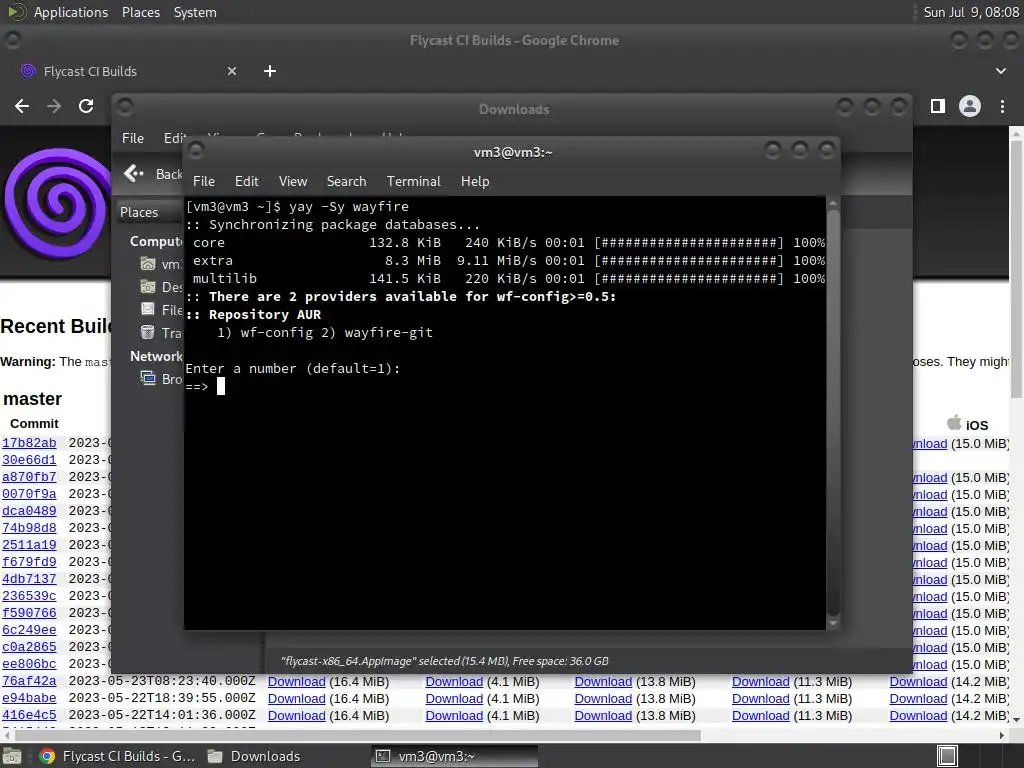Open commit 416e4c5 link

point(29,715)
